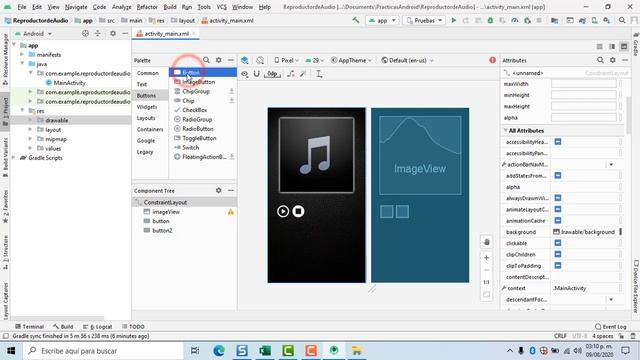Click the ImageView warning triangle icon
Screen dimensions: 640x360
pos(231,212)
